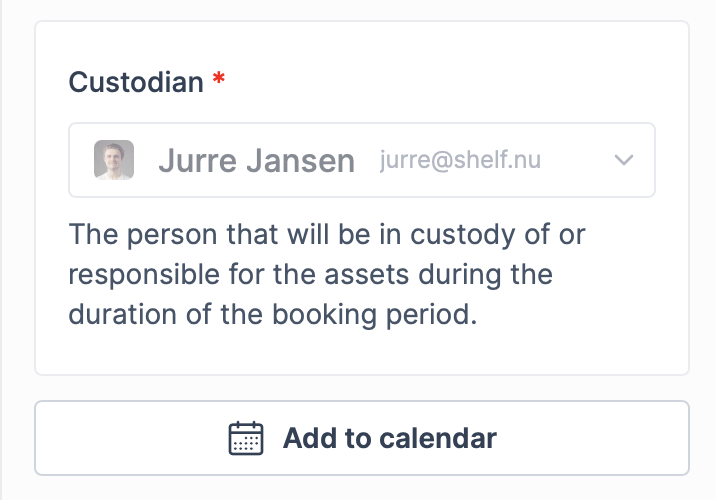Select the Jurre Jansen name text
Screen dimensions: 716x500
click(x=257, y=160)
